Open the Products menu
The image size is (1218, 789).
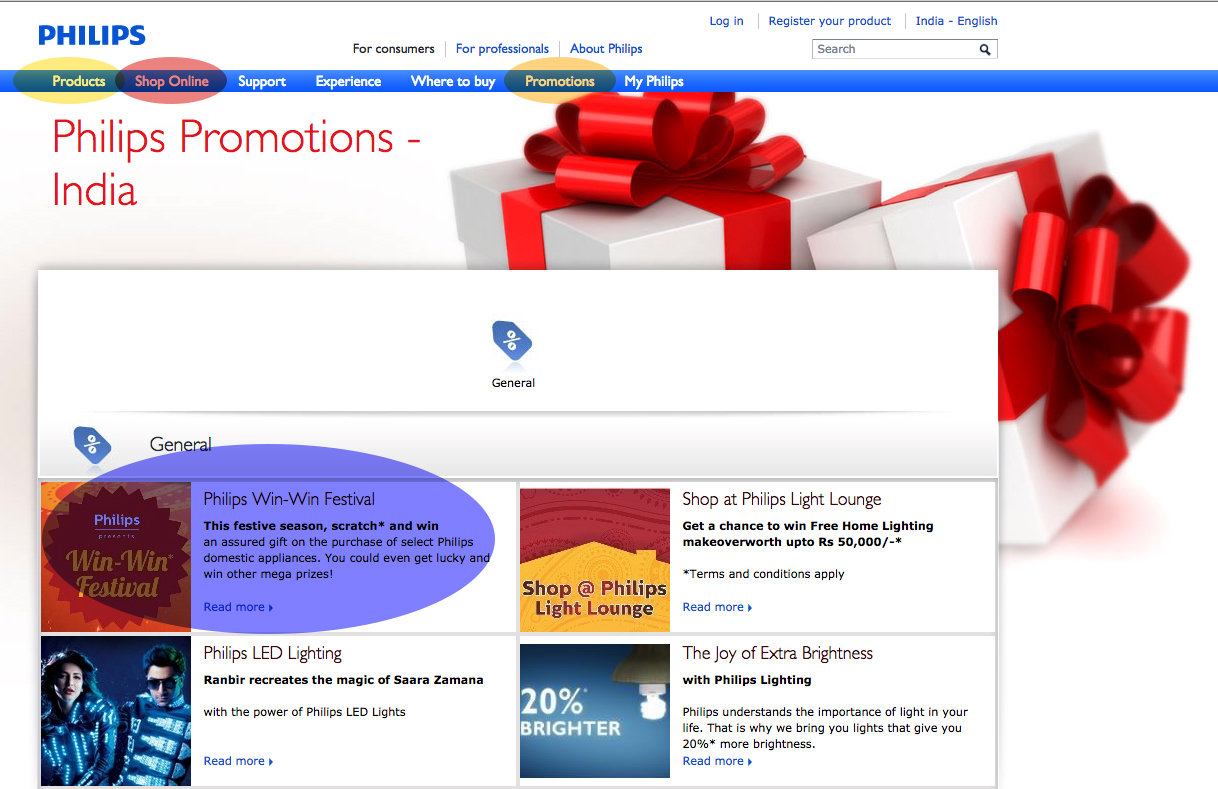[79, 81]
